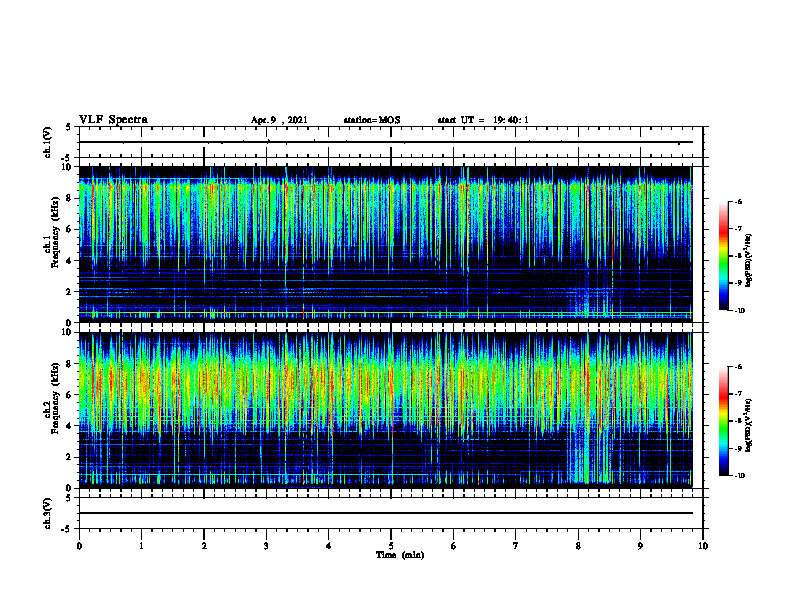Click the time axis tick label "1"

pos(141,546)
